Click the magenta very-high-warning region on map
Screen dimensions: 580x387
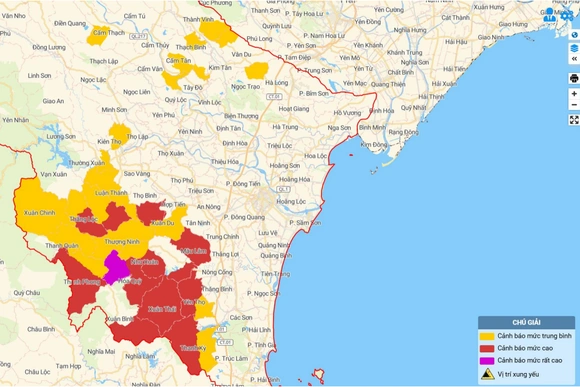(116, 267)
